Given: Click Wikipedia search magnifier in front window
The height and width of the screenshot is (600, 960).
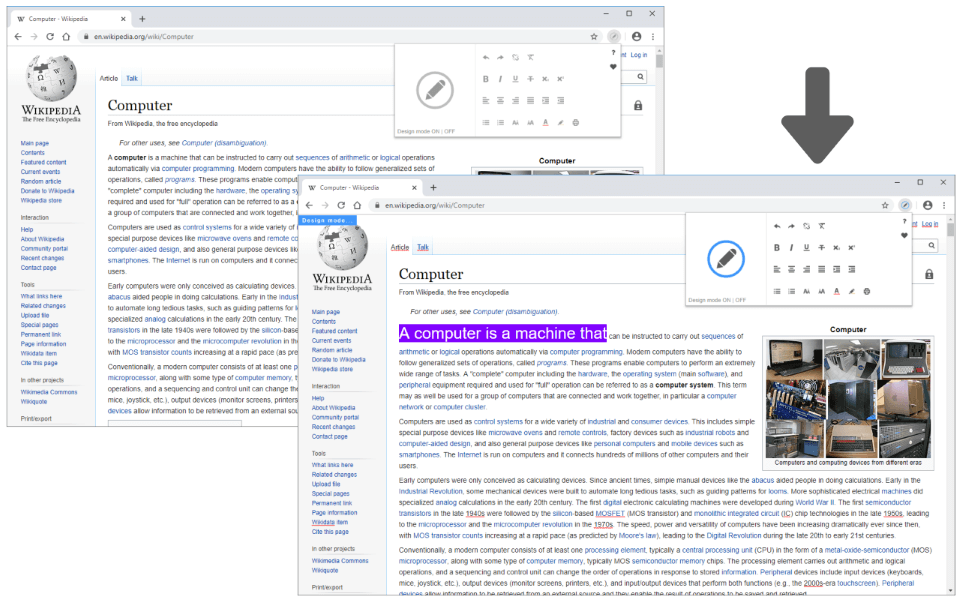Looking at the screenshot, I should pos(931,246).
